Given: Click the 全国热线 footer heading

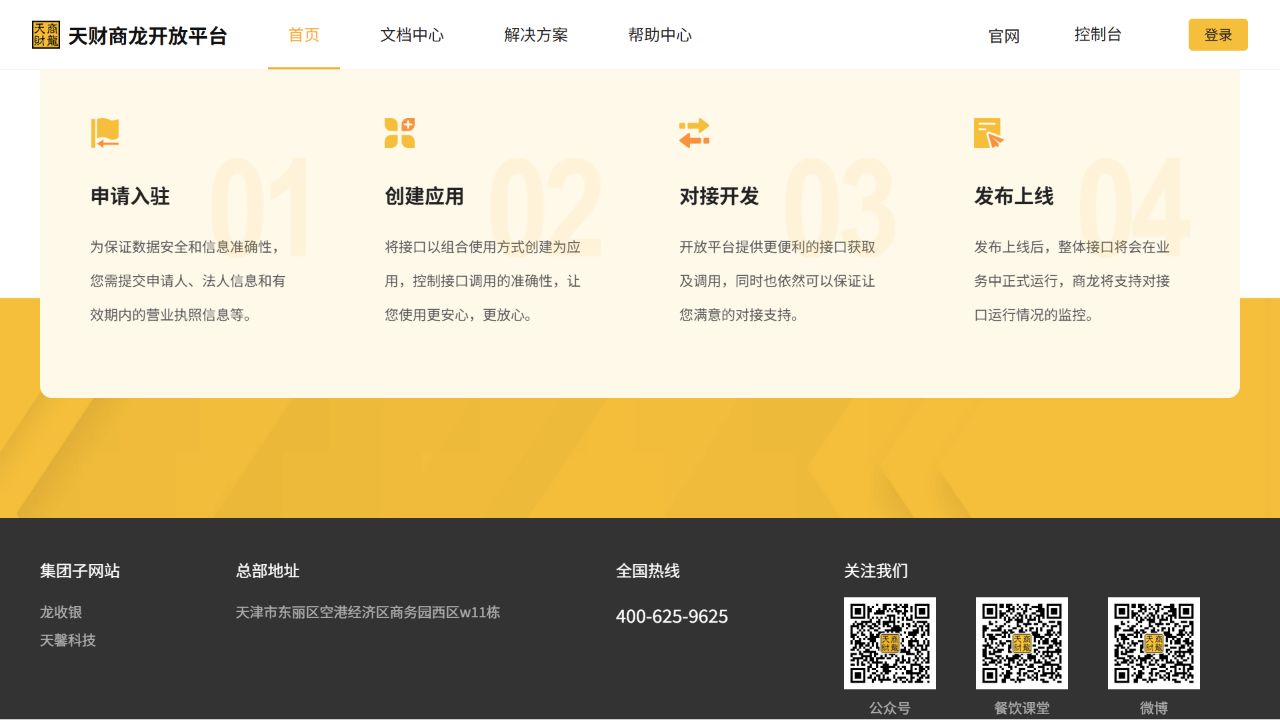Looking at the screenshot, I should click(648, 571).
